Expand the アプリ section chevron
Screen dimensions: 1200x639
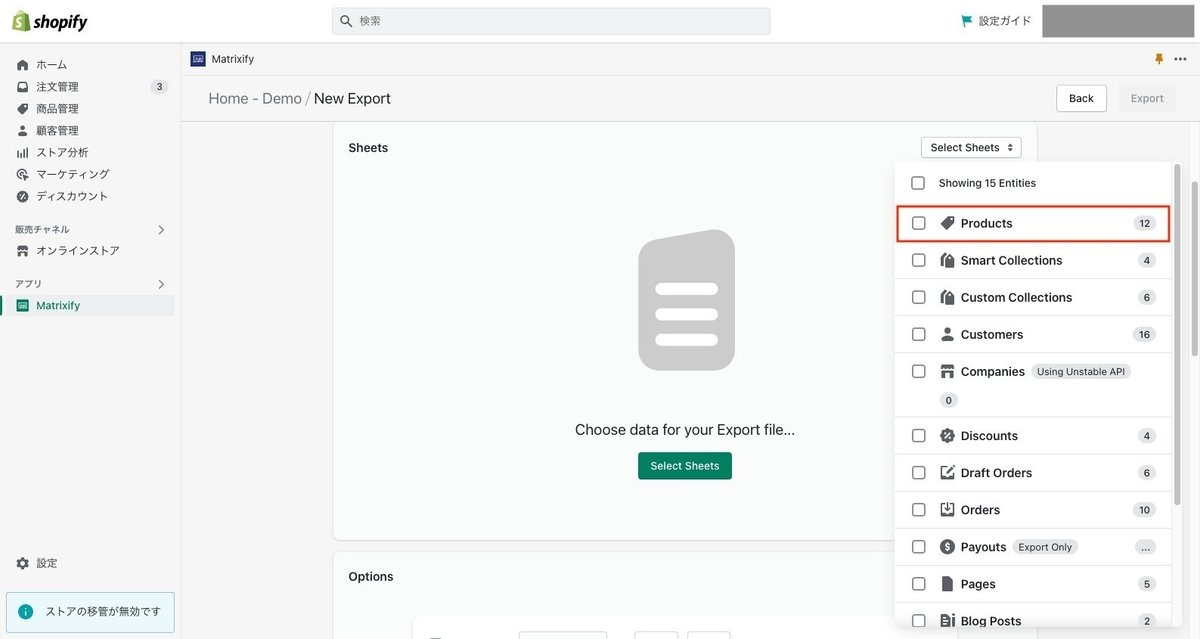point(160,283)
